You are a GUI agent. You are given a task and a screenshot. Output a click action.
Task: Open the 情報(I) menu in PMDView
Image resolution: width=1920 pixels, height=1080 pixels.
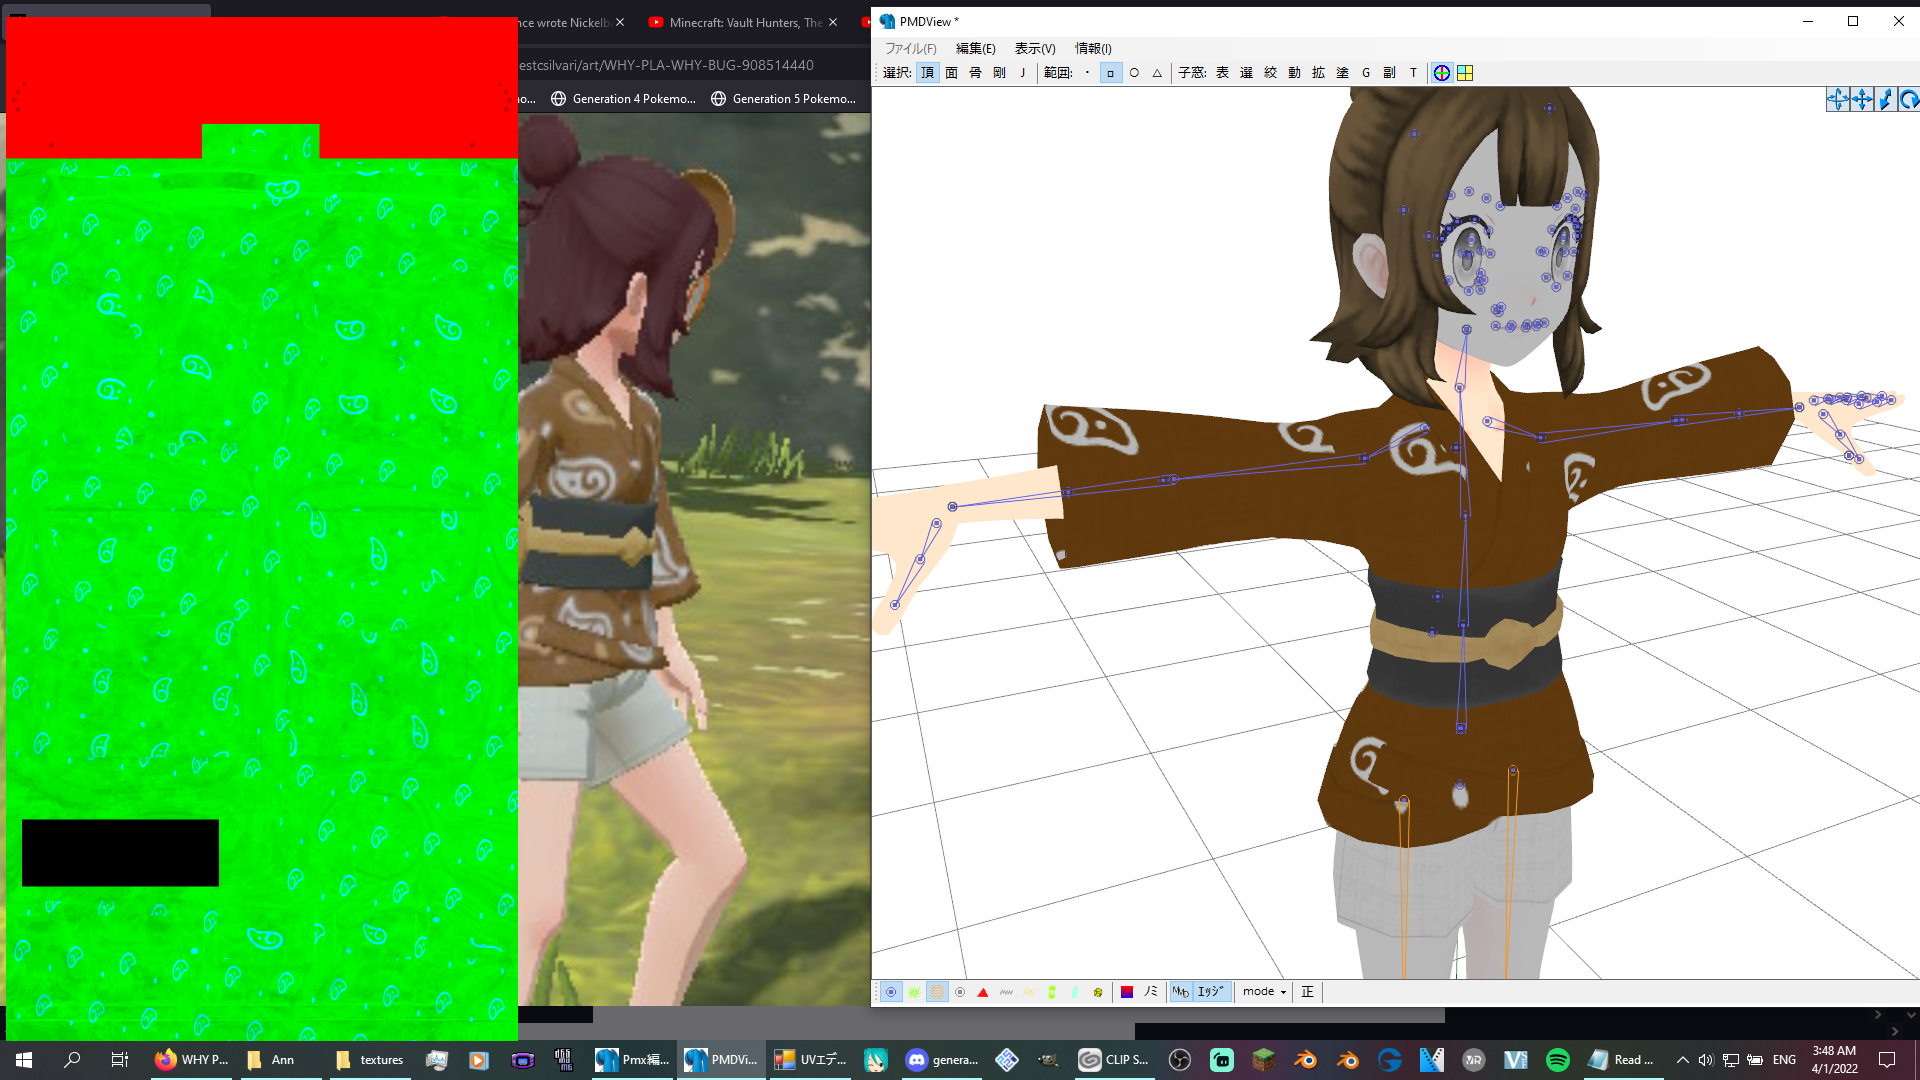[x=1093, y=48]
